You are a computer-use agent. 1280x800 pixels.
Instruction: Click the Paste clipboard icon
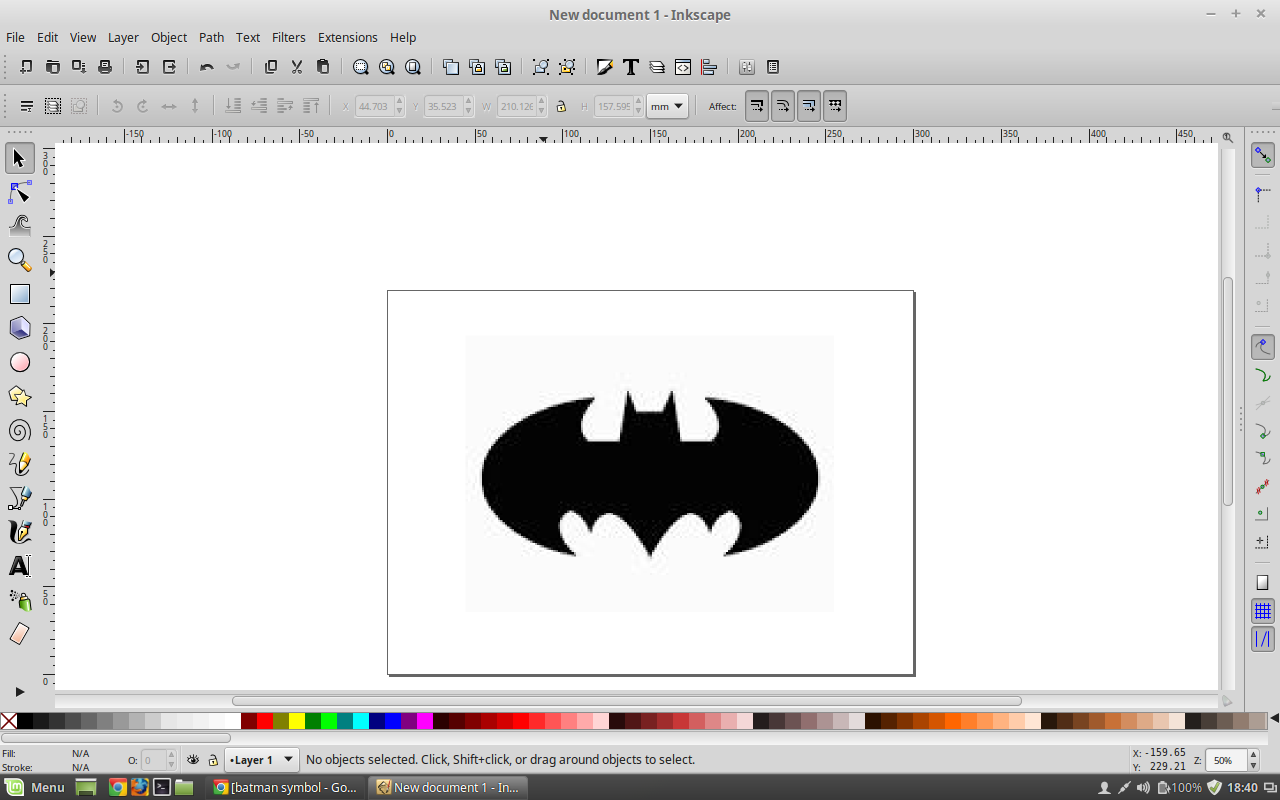[x=323, y=67]
